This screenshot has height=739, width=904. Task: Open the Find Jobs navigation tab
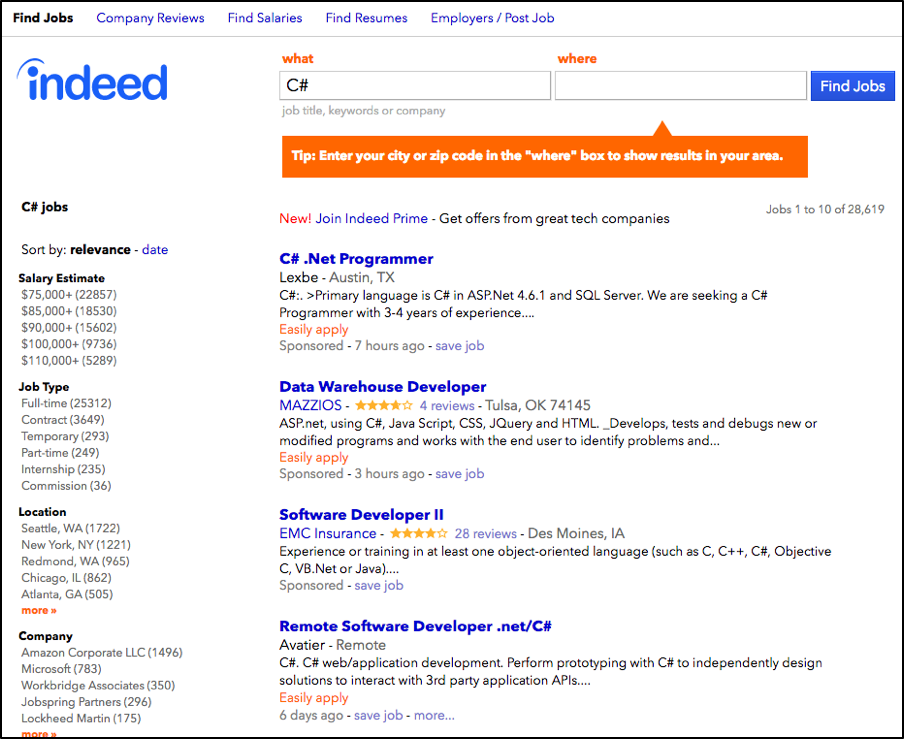[x=43, y=18]
